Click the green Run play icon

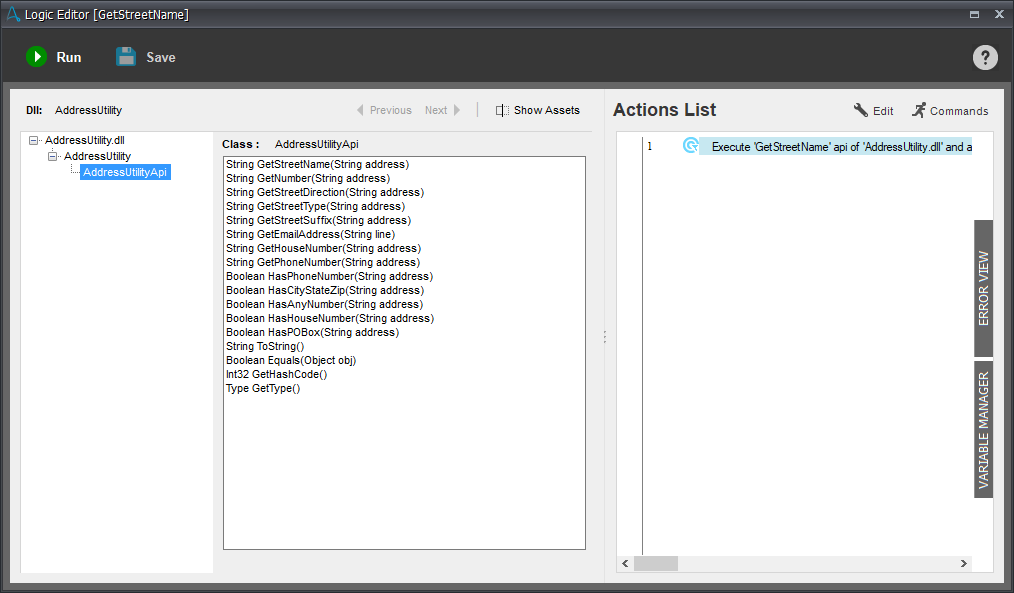pos(37,57)
